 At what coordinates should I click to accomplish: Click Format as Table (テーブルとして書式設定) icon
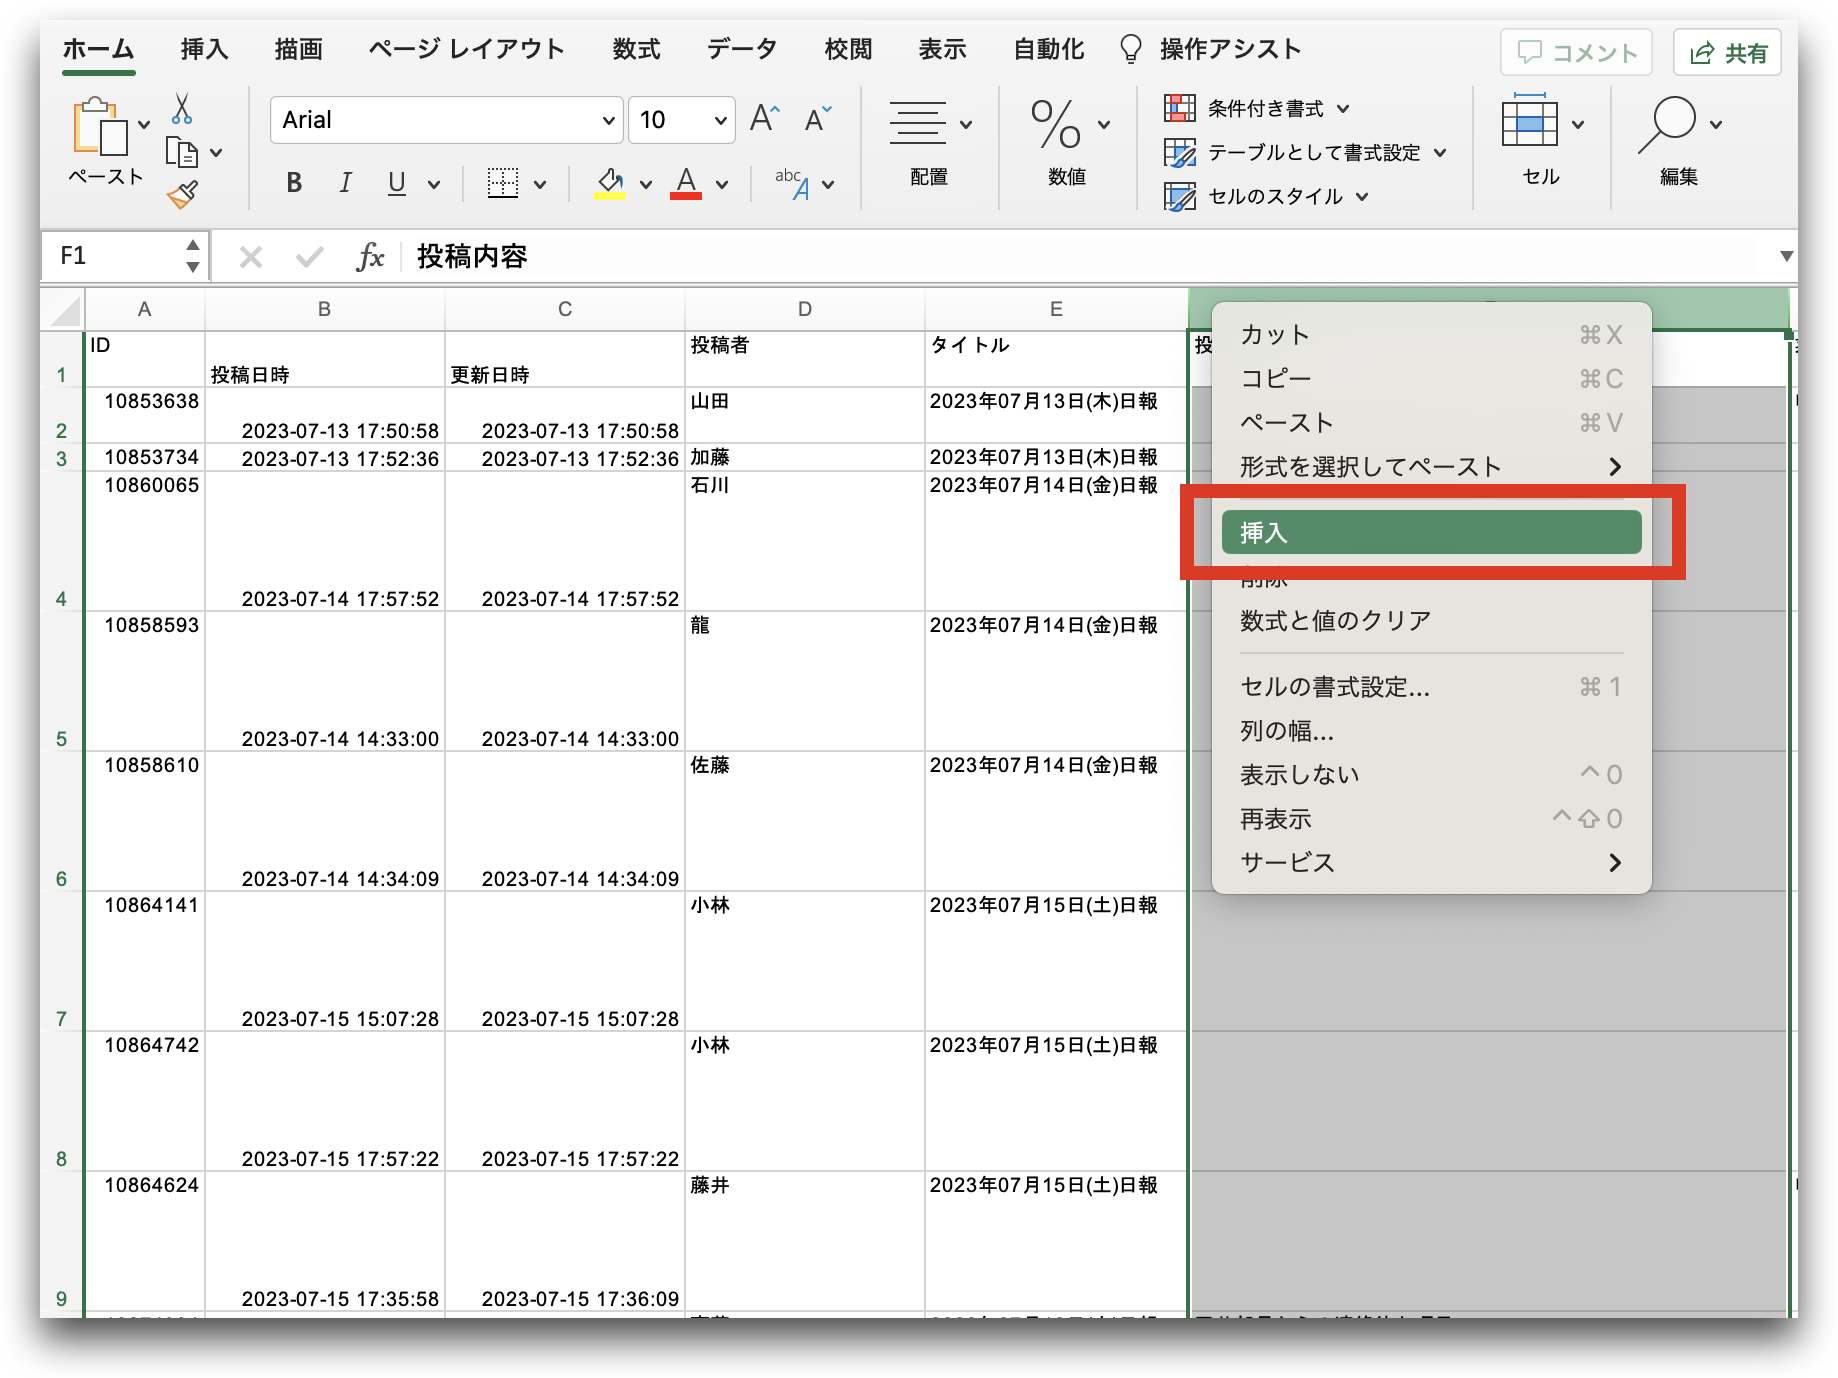click(1180, 152)
